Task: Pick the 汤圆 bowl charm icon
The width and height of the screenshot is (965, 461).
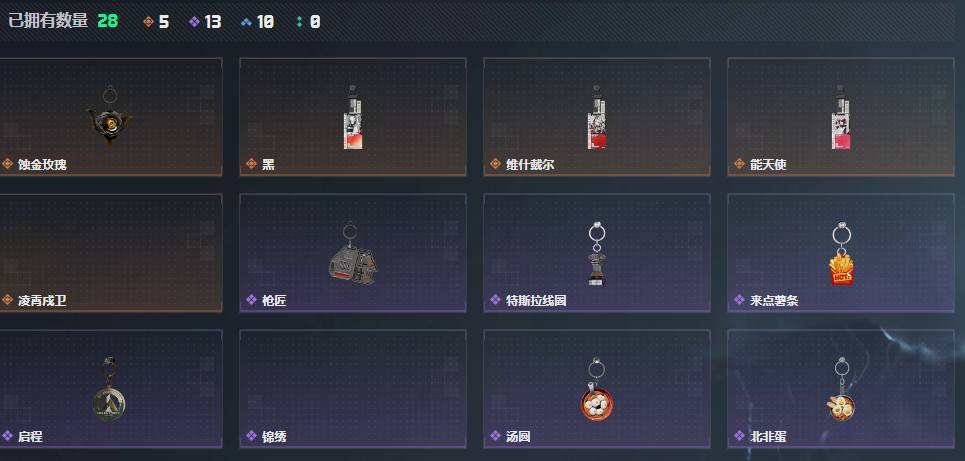Action: [x=596, y=390]
